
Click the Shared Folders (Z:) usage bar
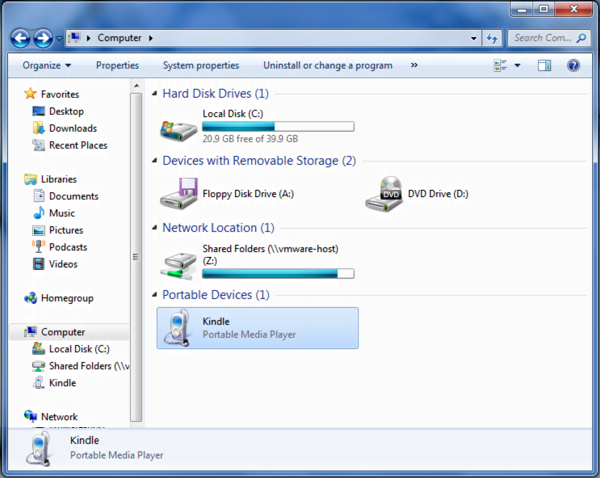pyautogui.click(x=278, y=273)
